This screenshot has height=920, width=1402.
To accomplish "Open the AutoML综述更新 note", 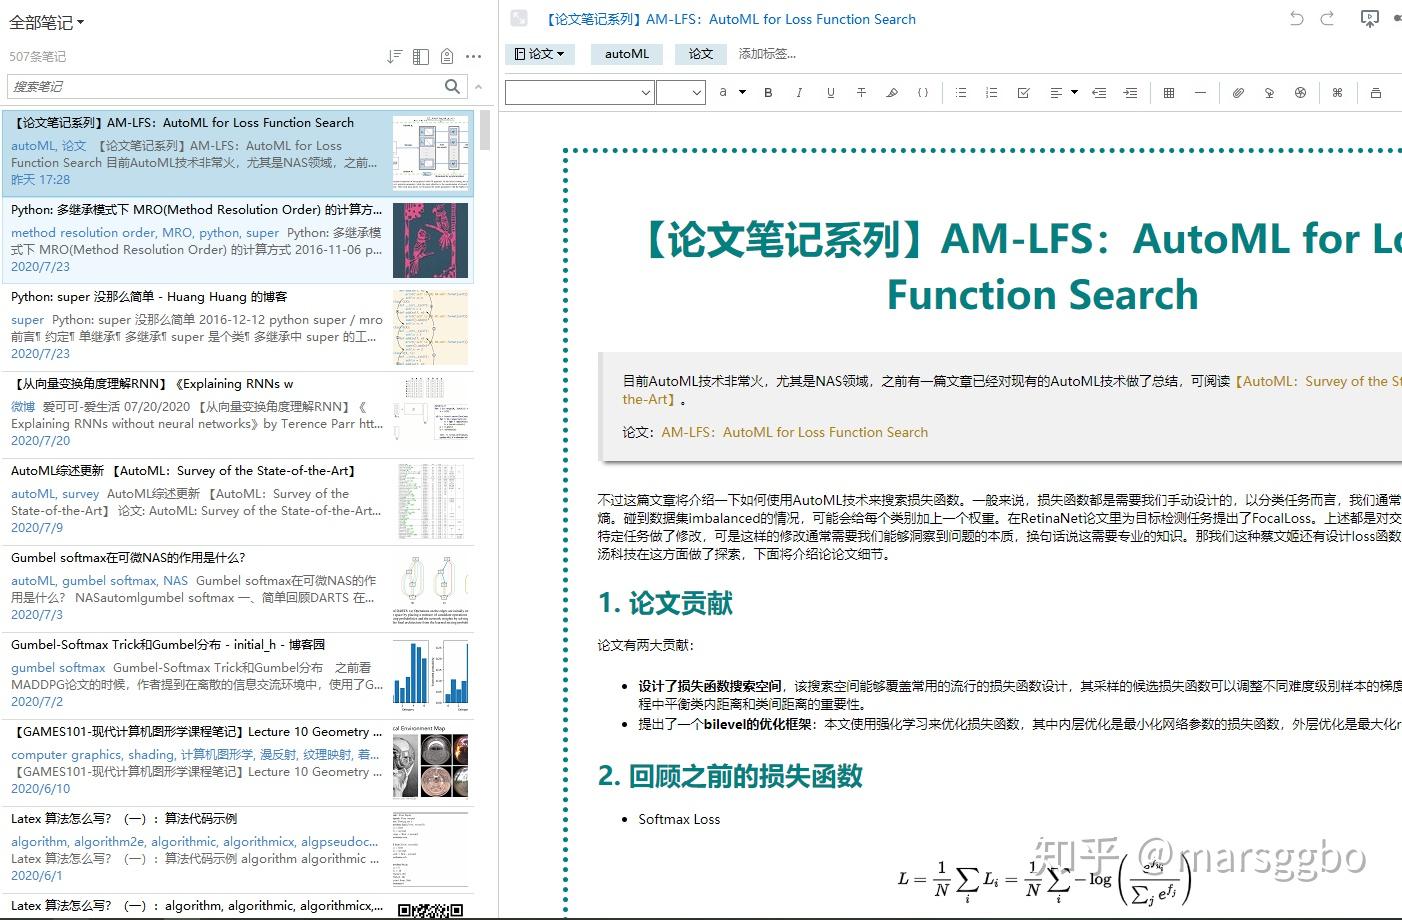I will [238, 501].
